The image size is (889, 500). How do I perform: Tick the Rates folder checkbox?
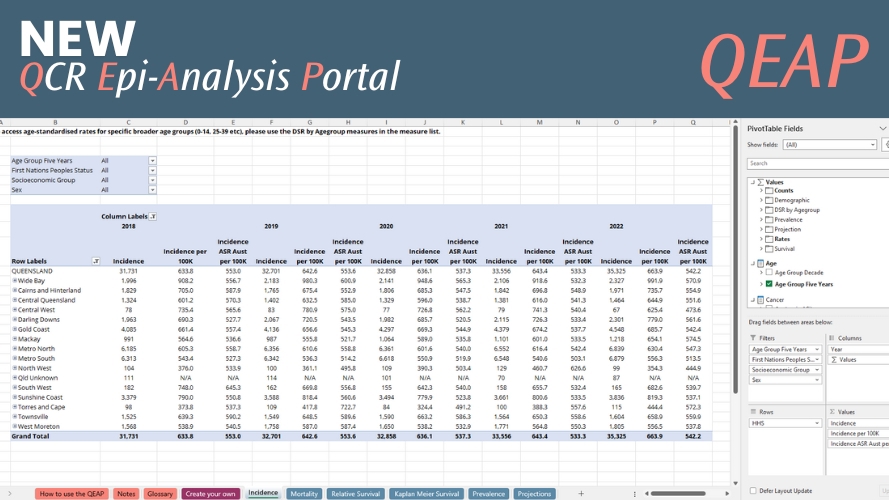coord(769,239)
